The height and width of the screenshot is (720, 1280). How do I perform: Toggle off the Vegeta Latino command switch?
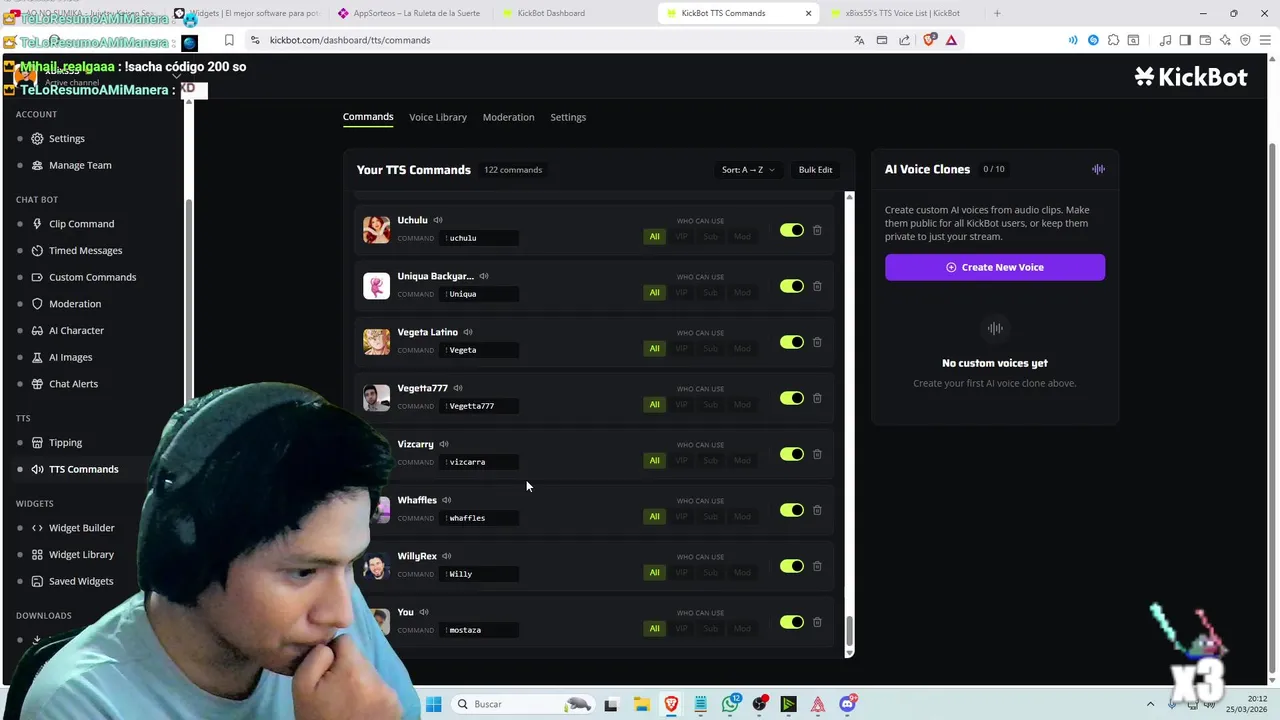pyautogui.click(x=792, y=342)
